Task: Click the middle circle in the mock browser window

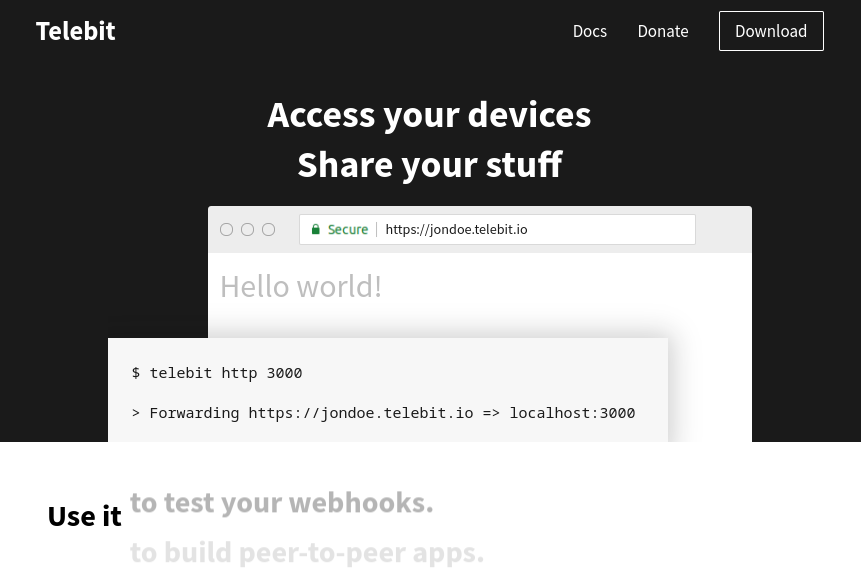Action: click(248, 229)
